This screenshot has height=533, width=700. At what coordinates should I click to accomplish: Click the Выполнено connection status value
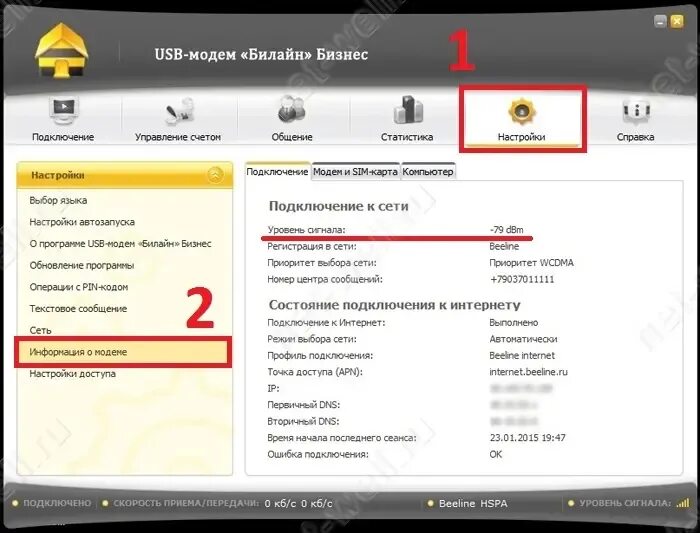pyautogui.click(x=514, y=323)
